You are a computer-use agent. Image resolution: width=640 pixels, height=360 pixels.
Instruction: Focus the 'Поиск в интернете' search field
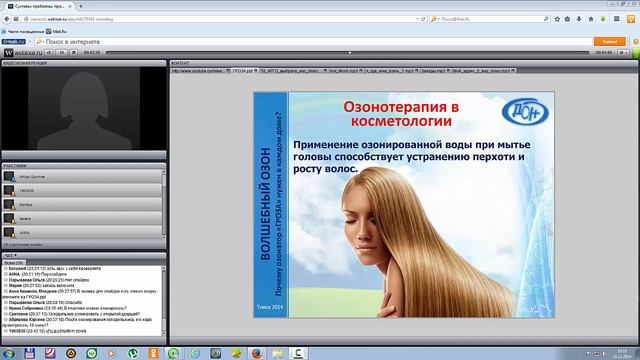pyautogui.click(x=313, y=42)
